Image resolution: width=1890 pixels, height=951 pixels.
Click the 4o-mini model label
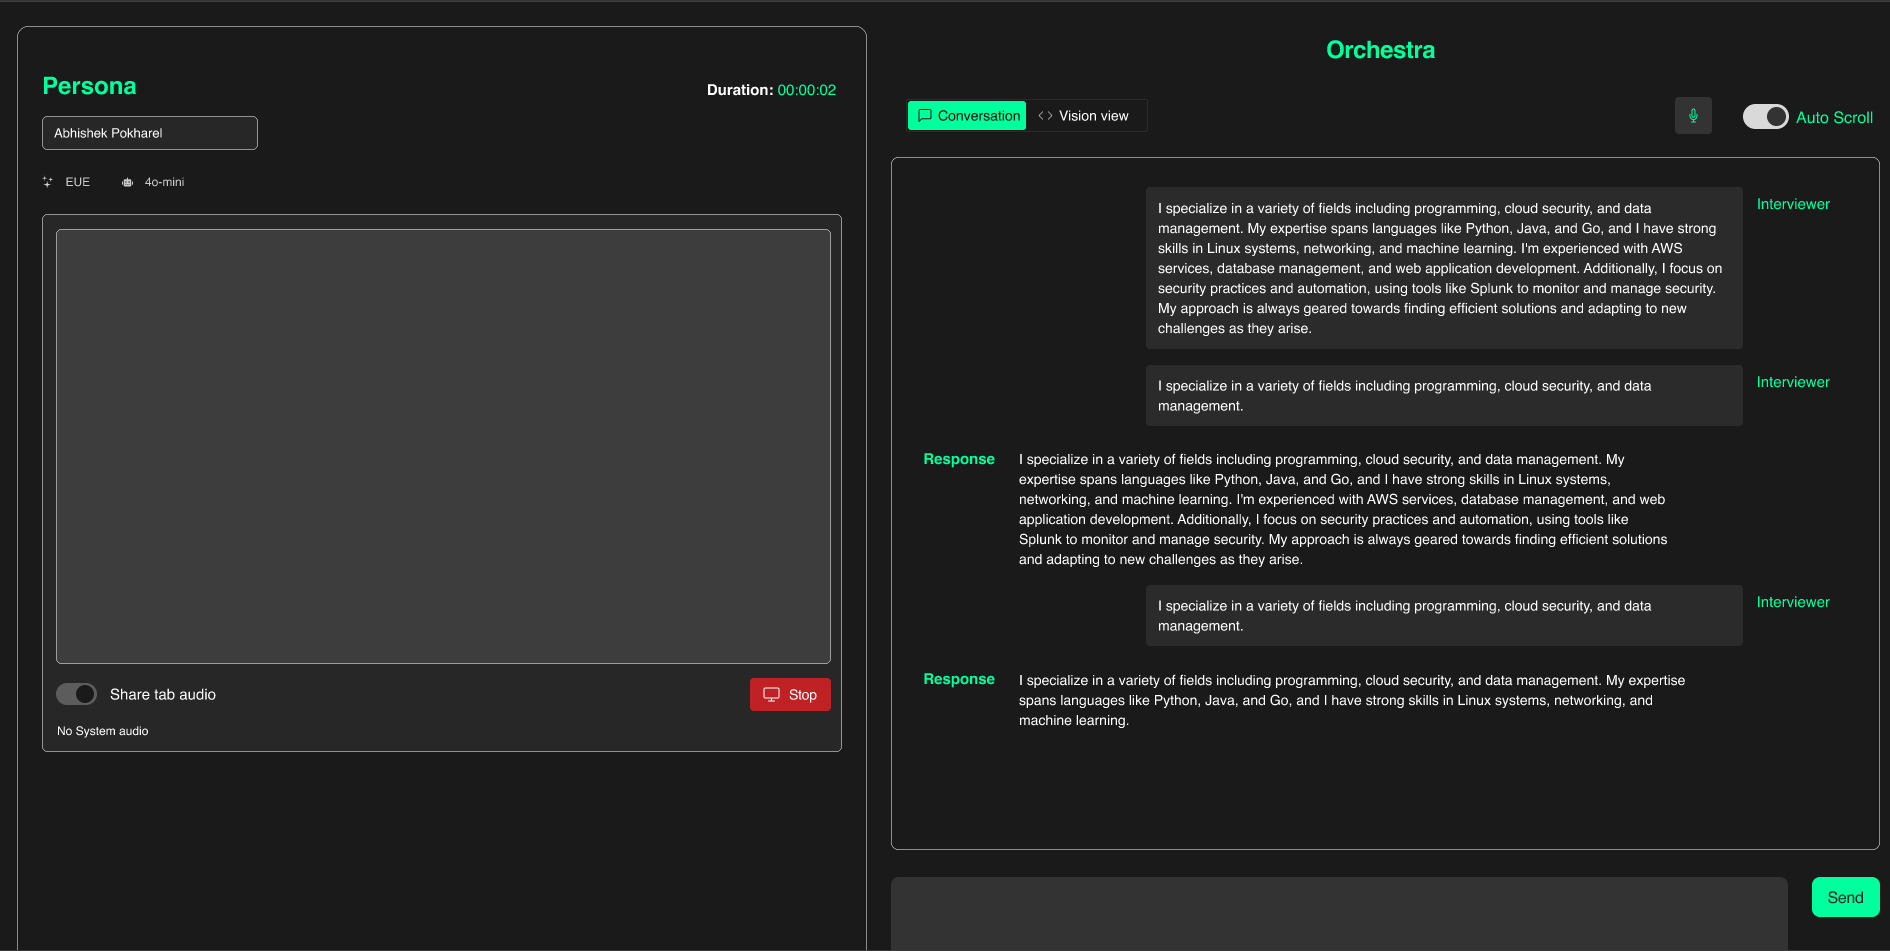(x=164, y=182)
